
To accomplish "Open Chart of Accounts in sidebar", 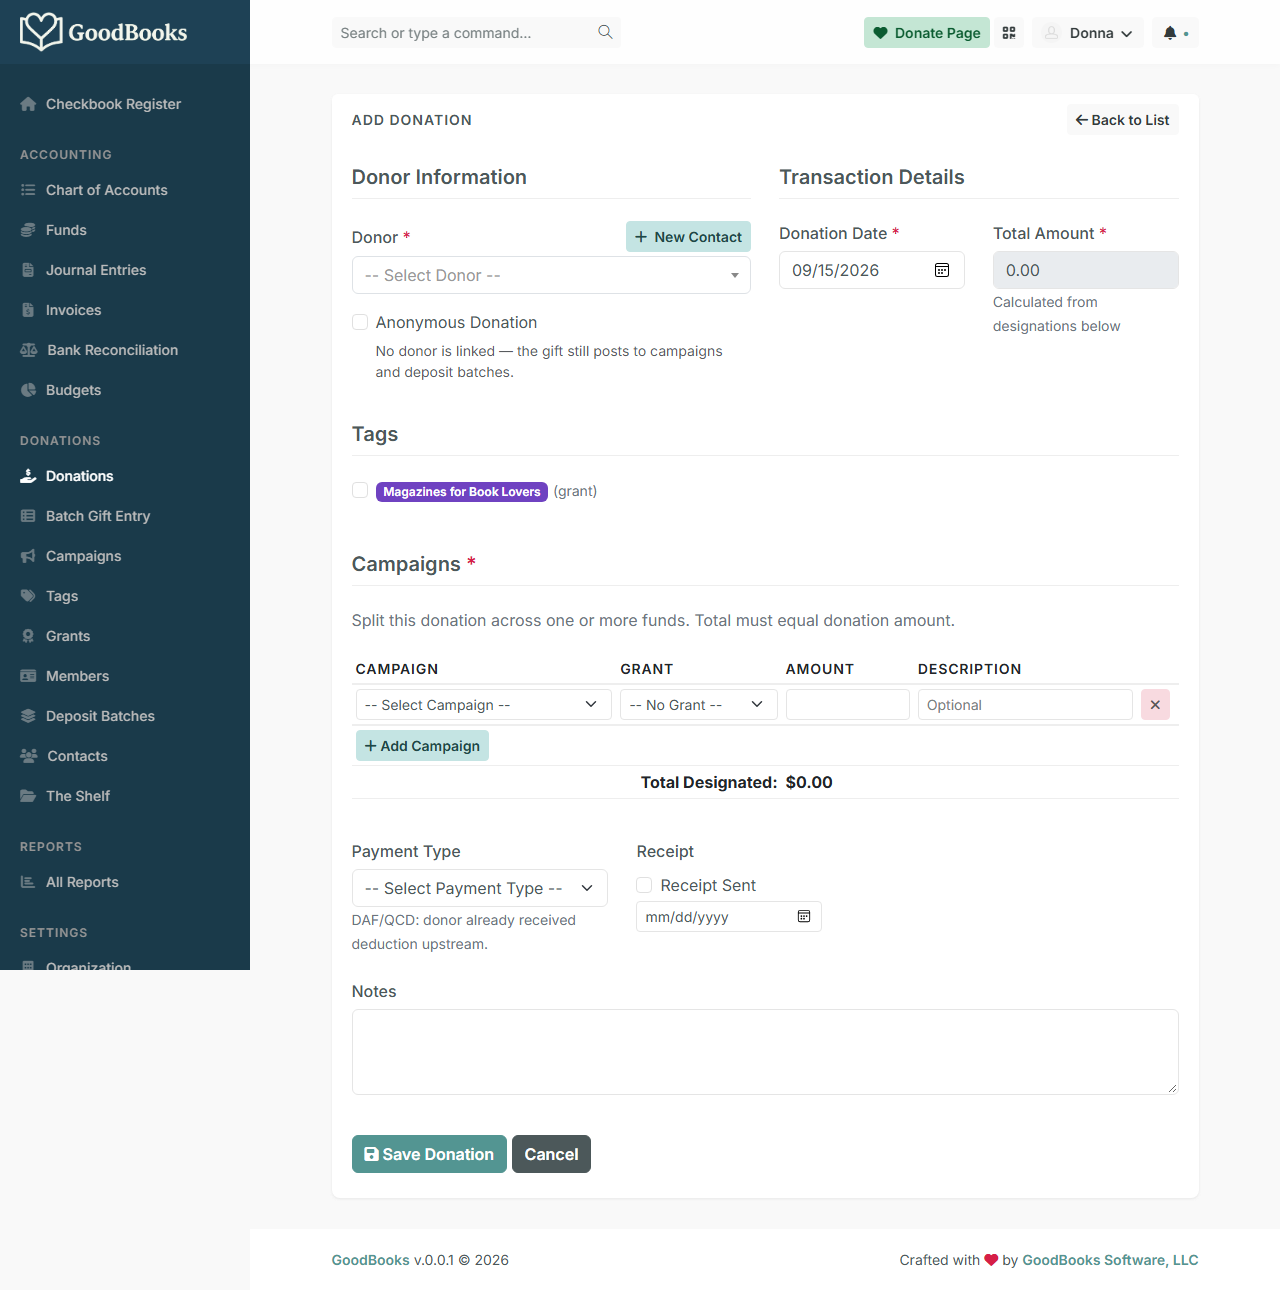I will click(106, 190).
